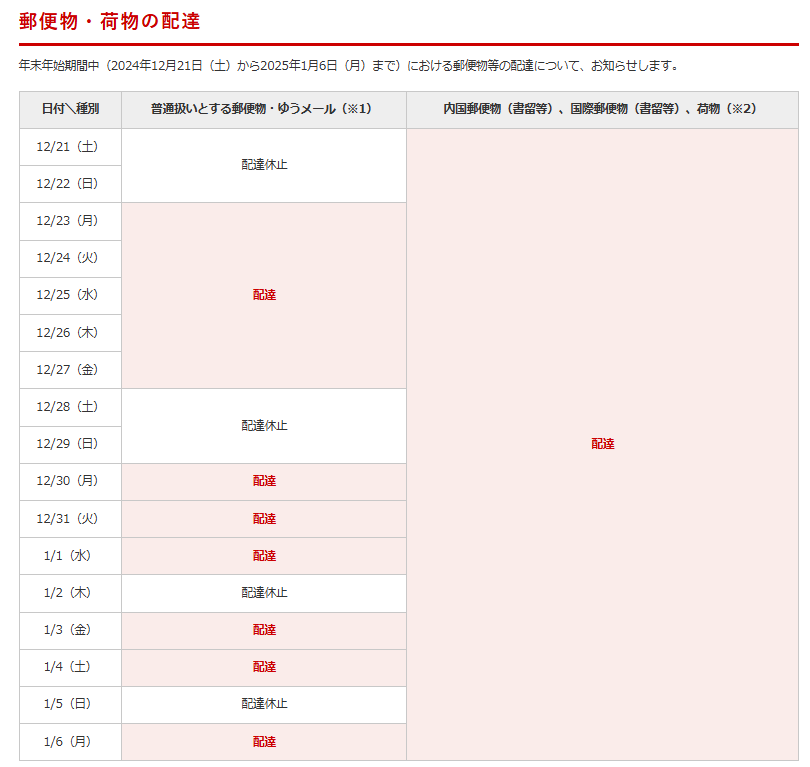Viewport: 810px width, 767px height.
Task: Click the 配達 text in the registered mail column
Action: [x=602, y=444]
